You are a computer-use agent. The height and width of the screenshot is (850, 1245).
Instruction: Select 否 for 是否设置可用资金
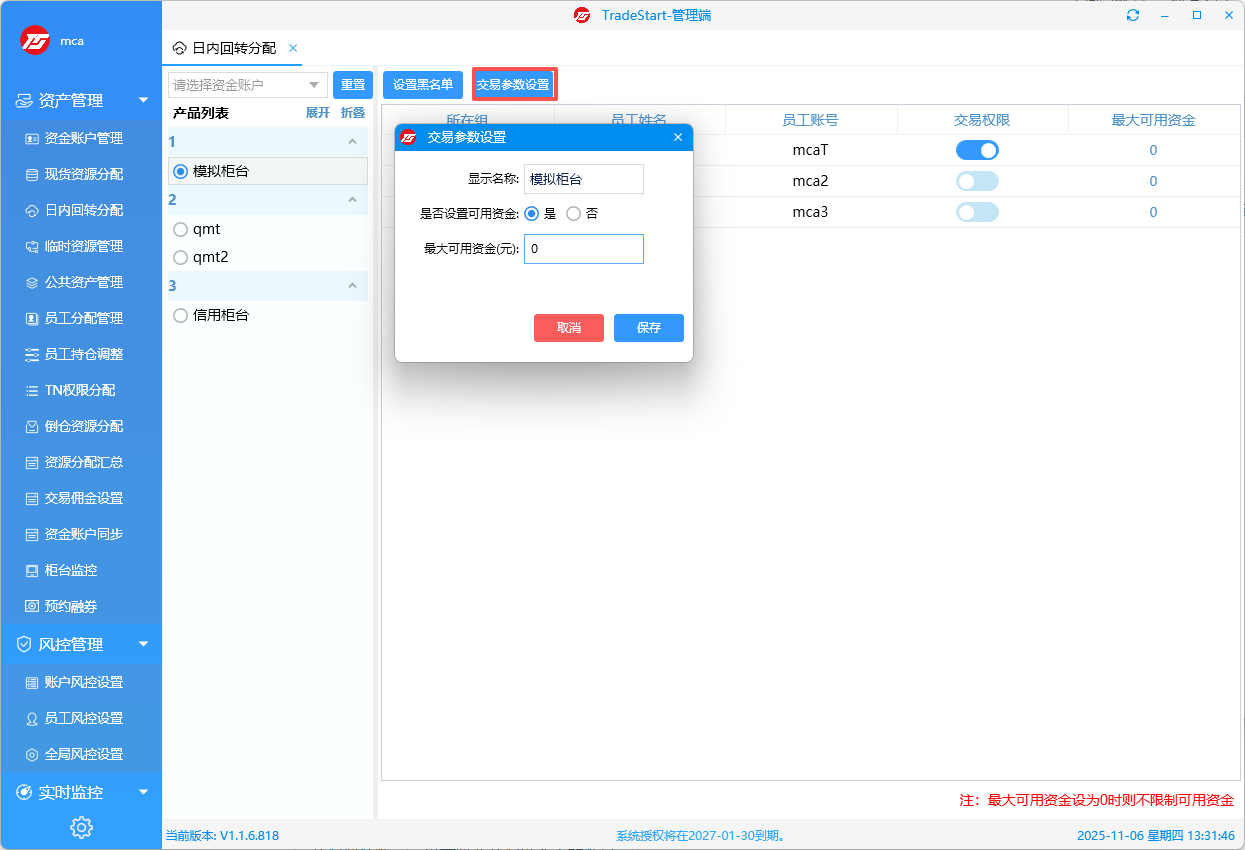[x=574, y=213]
